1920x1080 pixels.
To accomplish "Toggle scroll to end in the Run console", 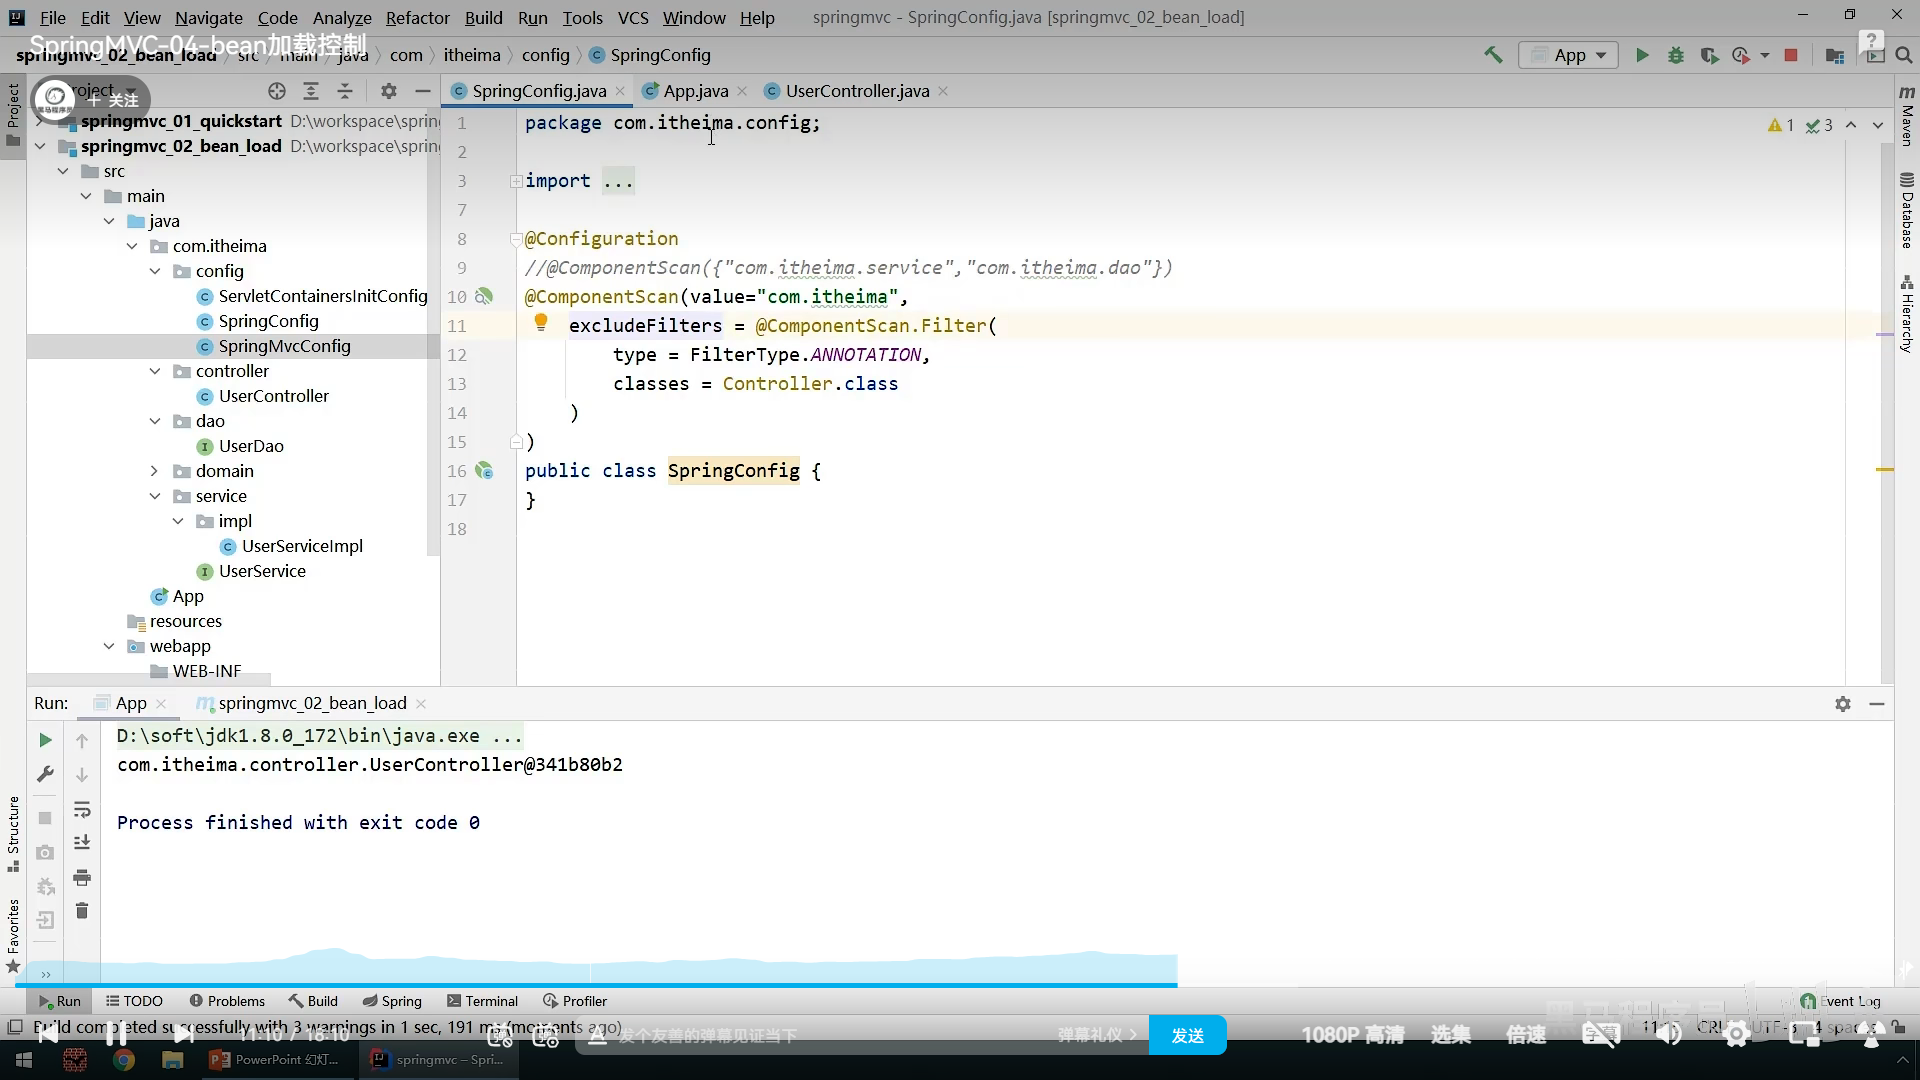I will (x=82, y=843).
